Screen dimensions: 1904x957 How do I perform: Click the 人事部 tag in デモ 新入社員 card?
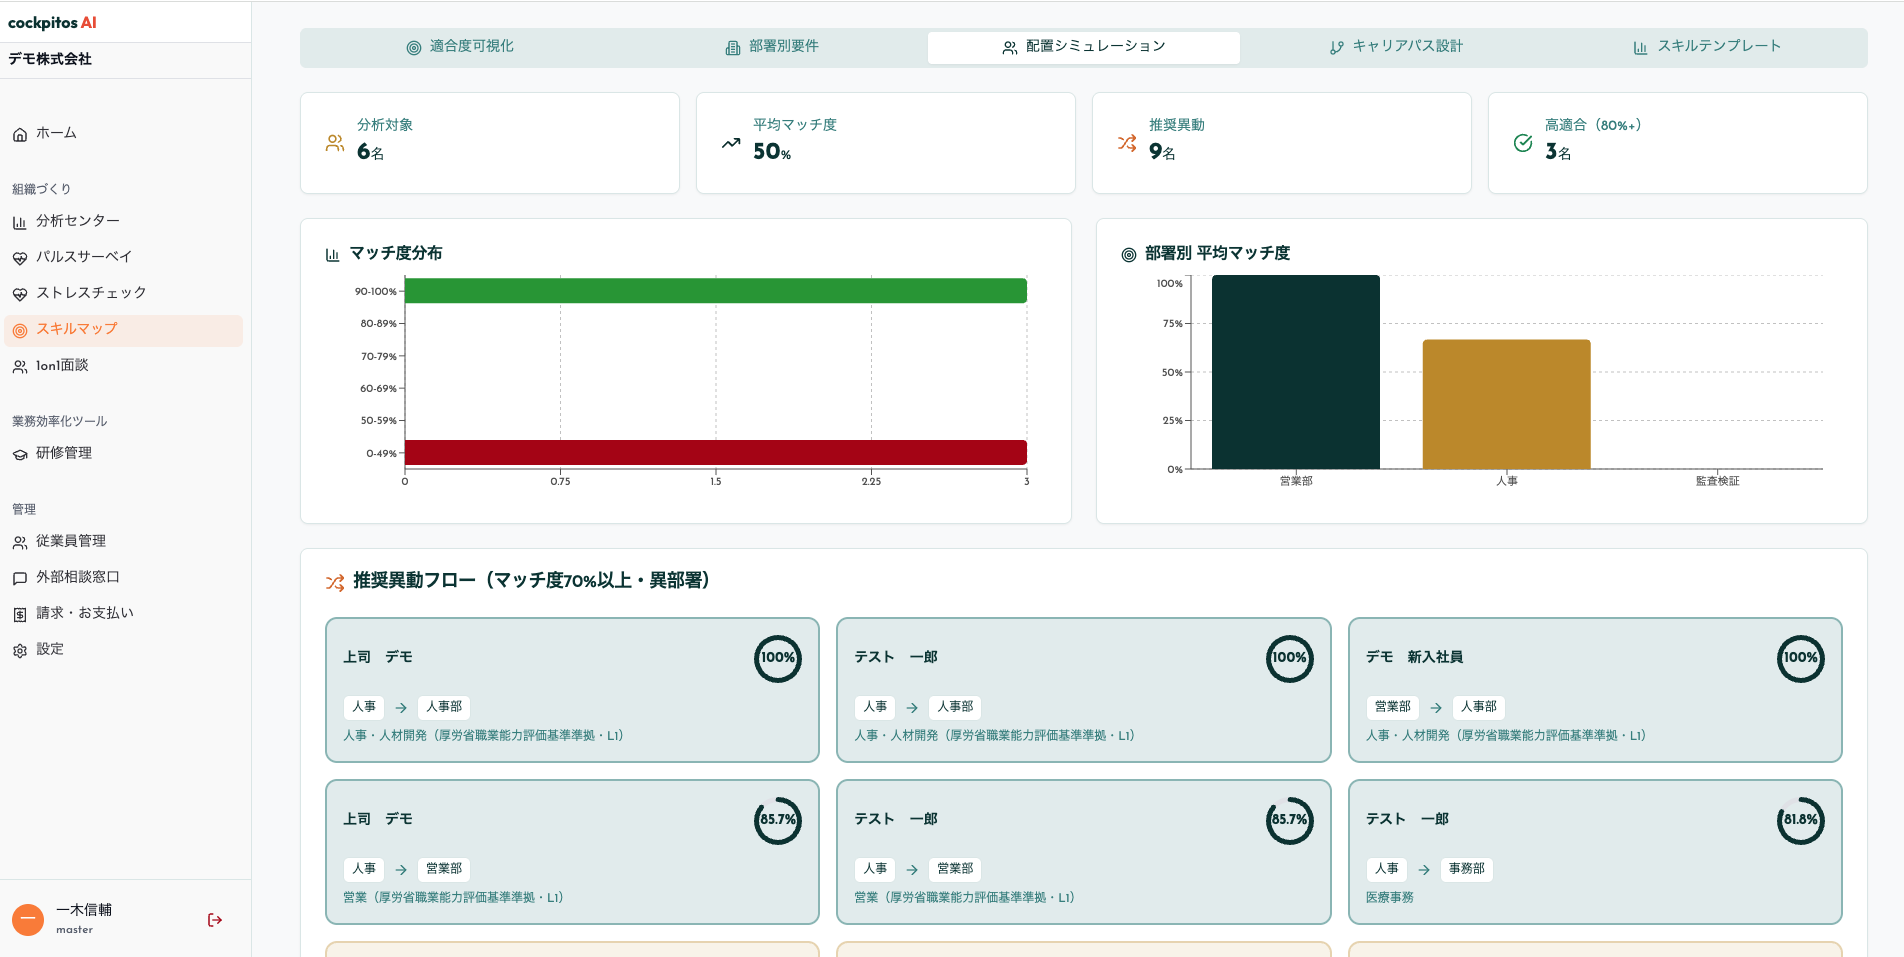click(x=1479, y=708)
